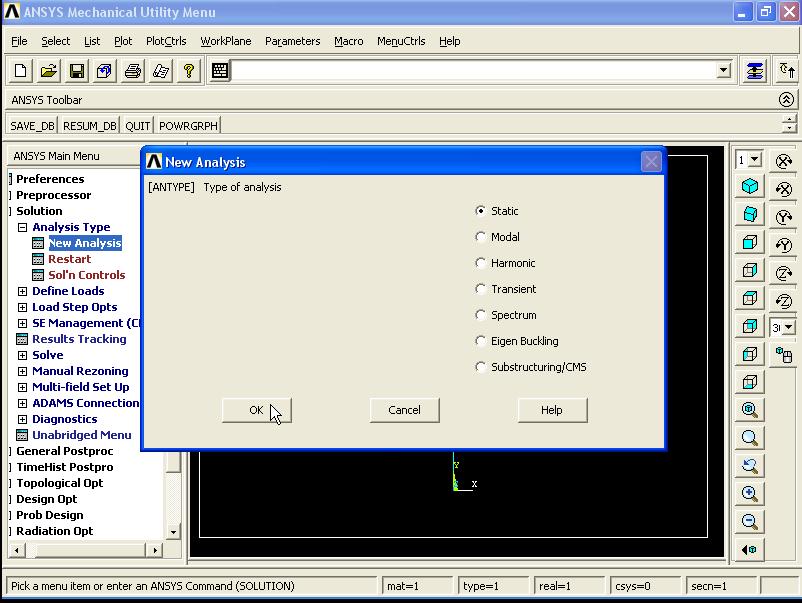
Task: Open the command input history dropdown
Action: click(723, 71)
